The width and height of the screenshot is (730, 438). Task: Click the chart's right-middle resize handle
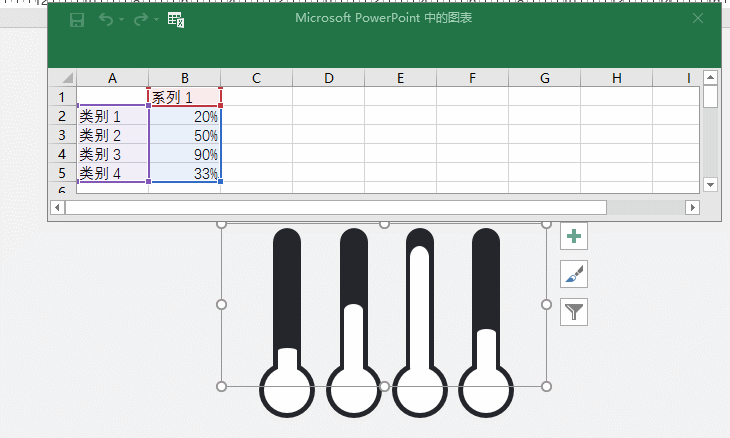coord(547,304)
